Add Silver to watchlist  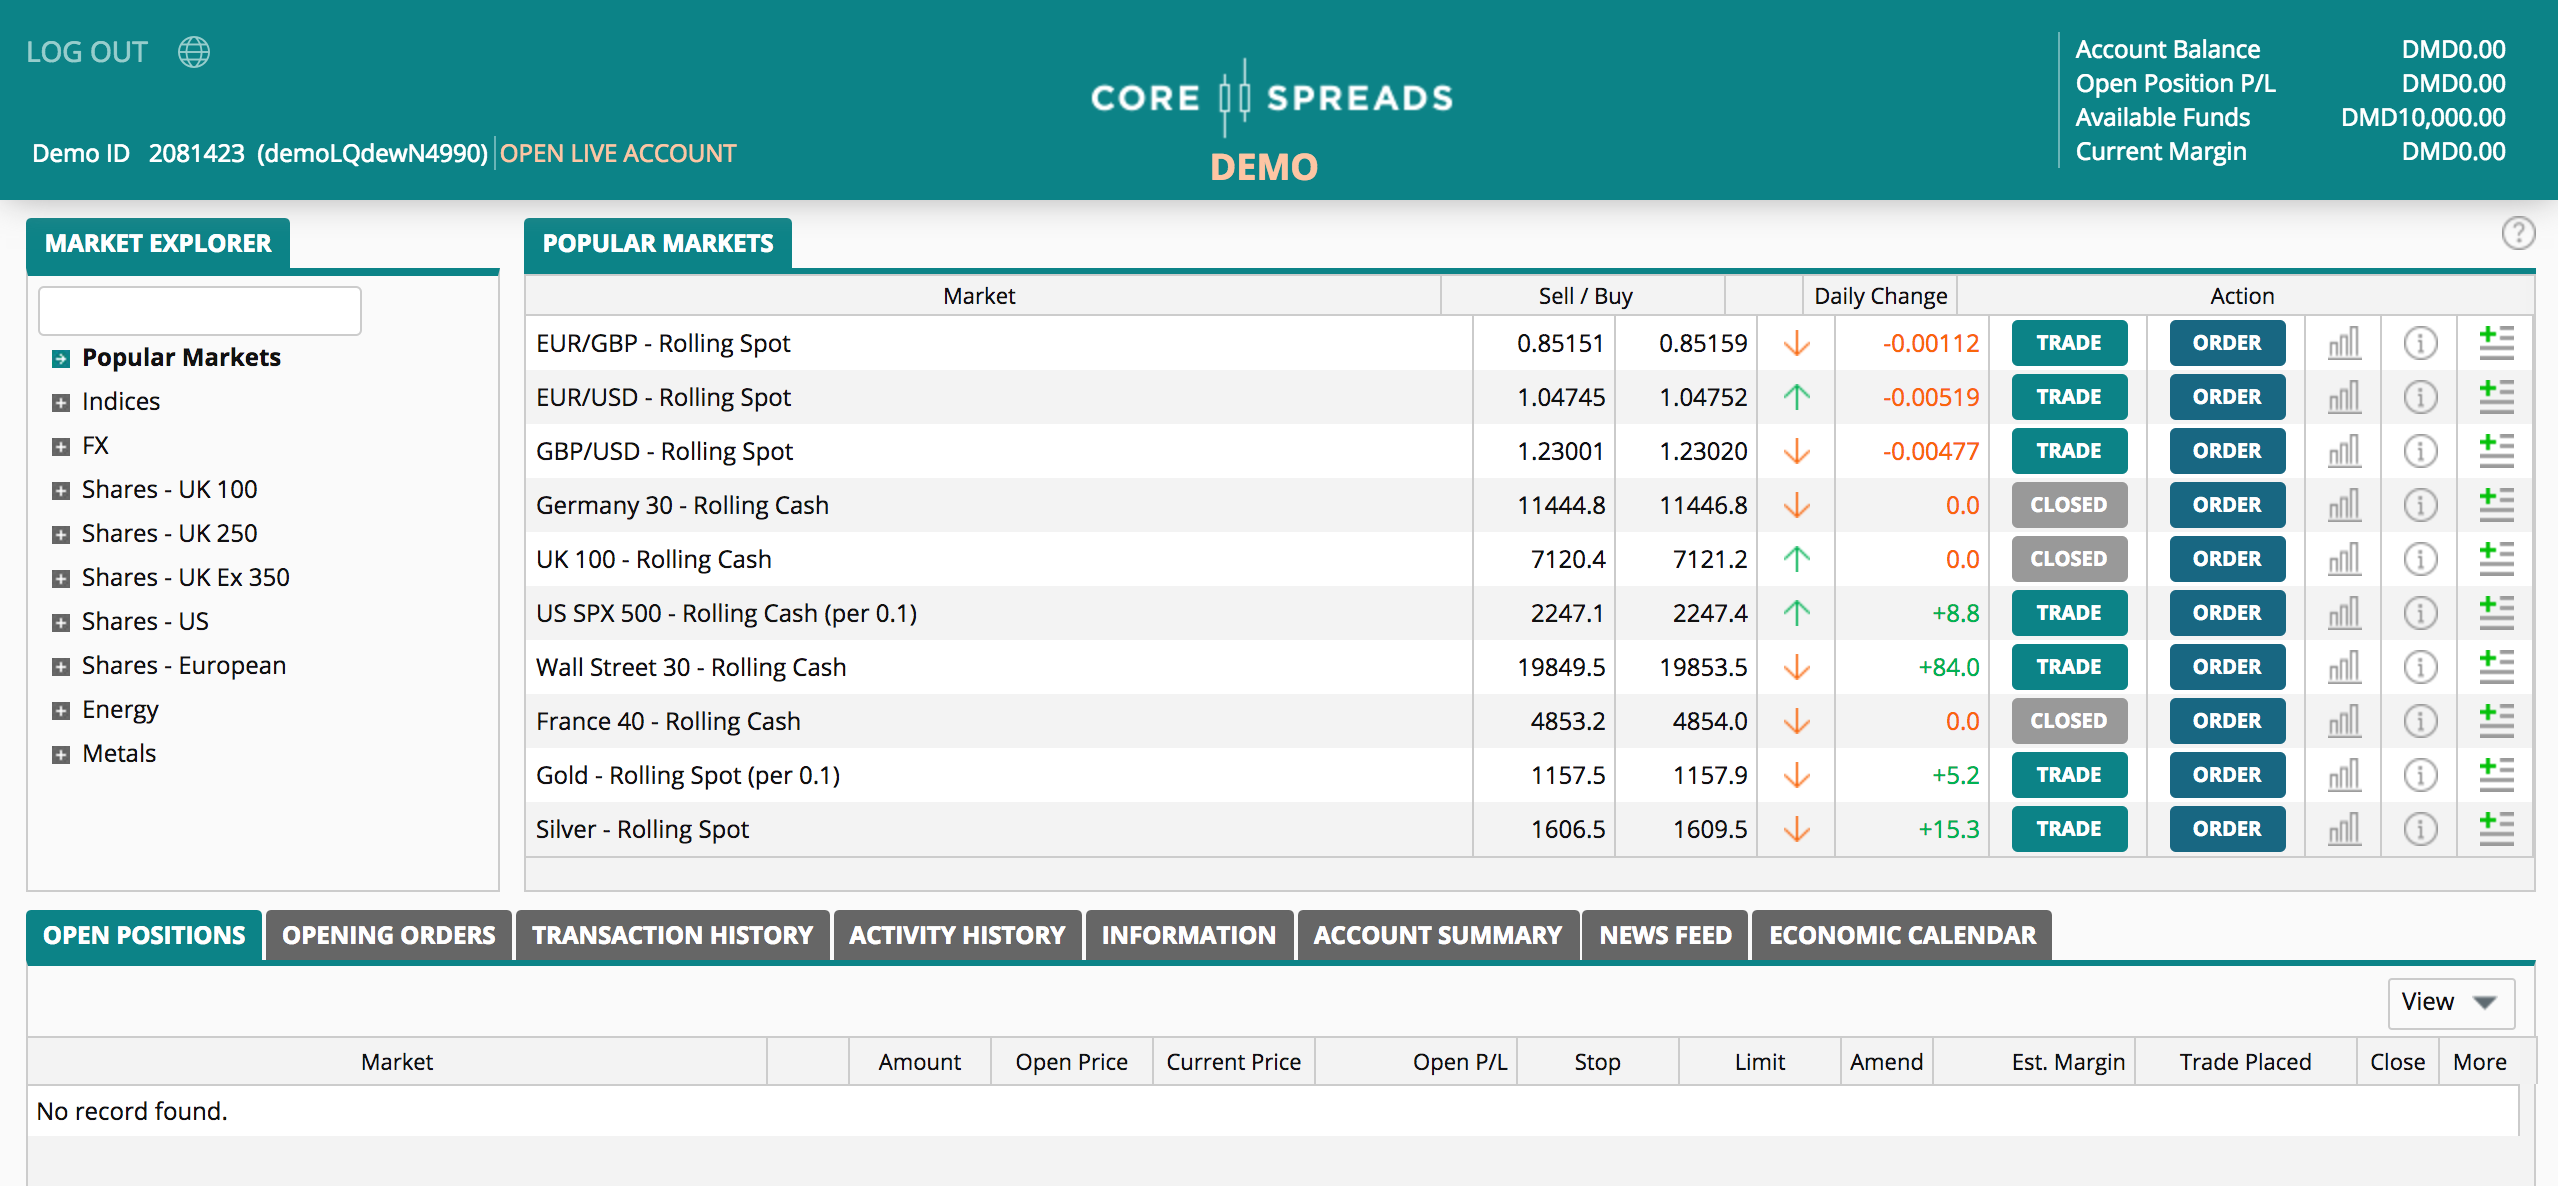(2496, 829)
